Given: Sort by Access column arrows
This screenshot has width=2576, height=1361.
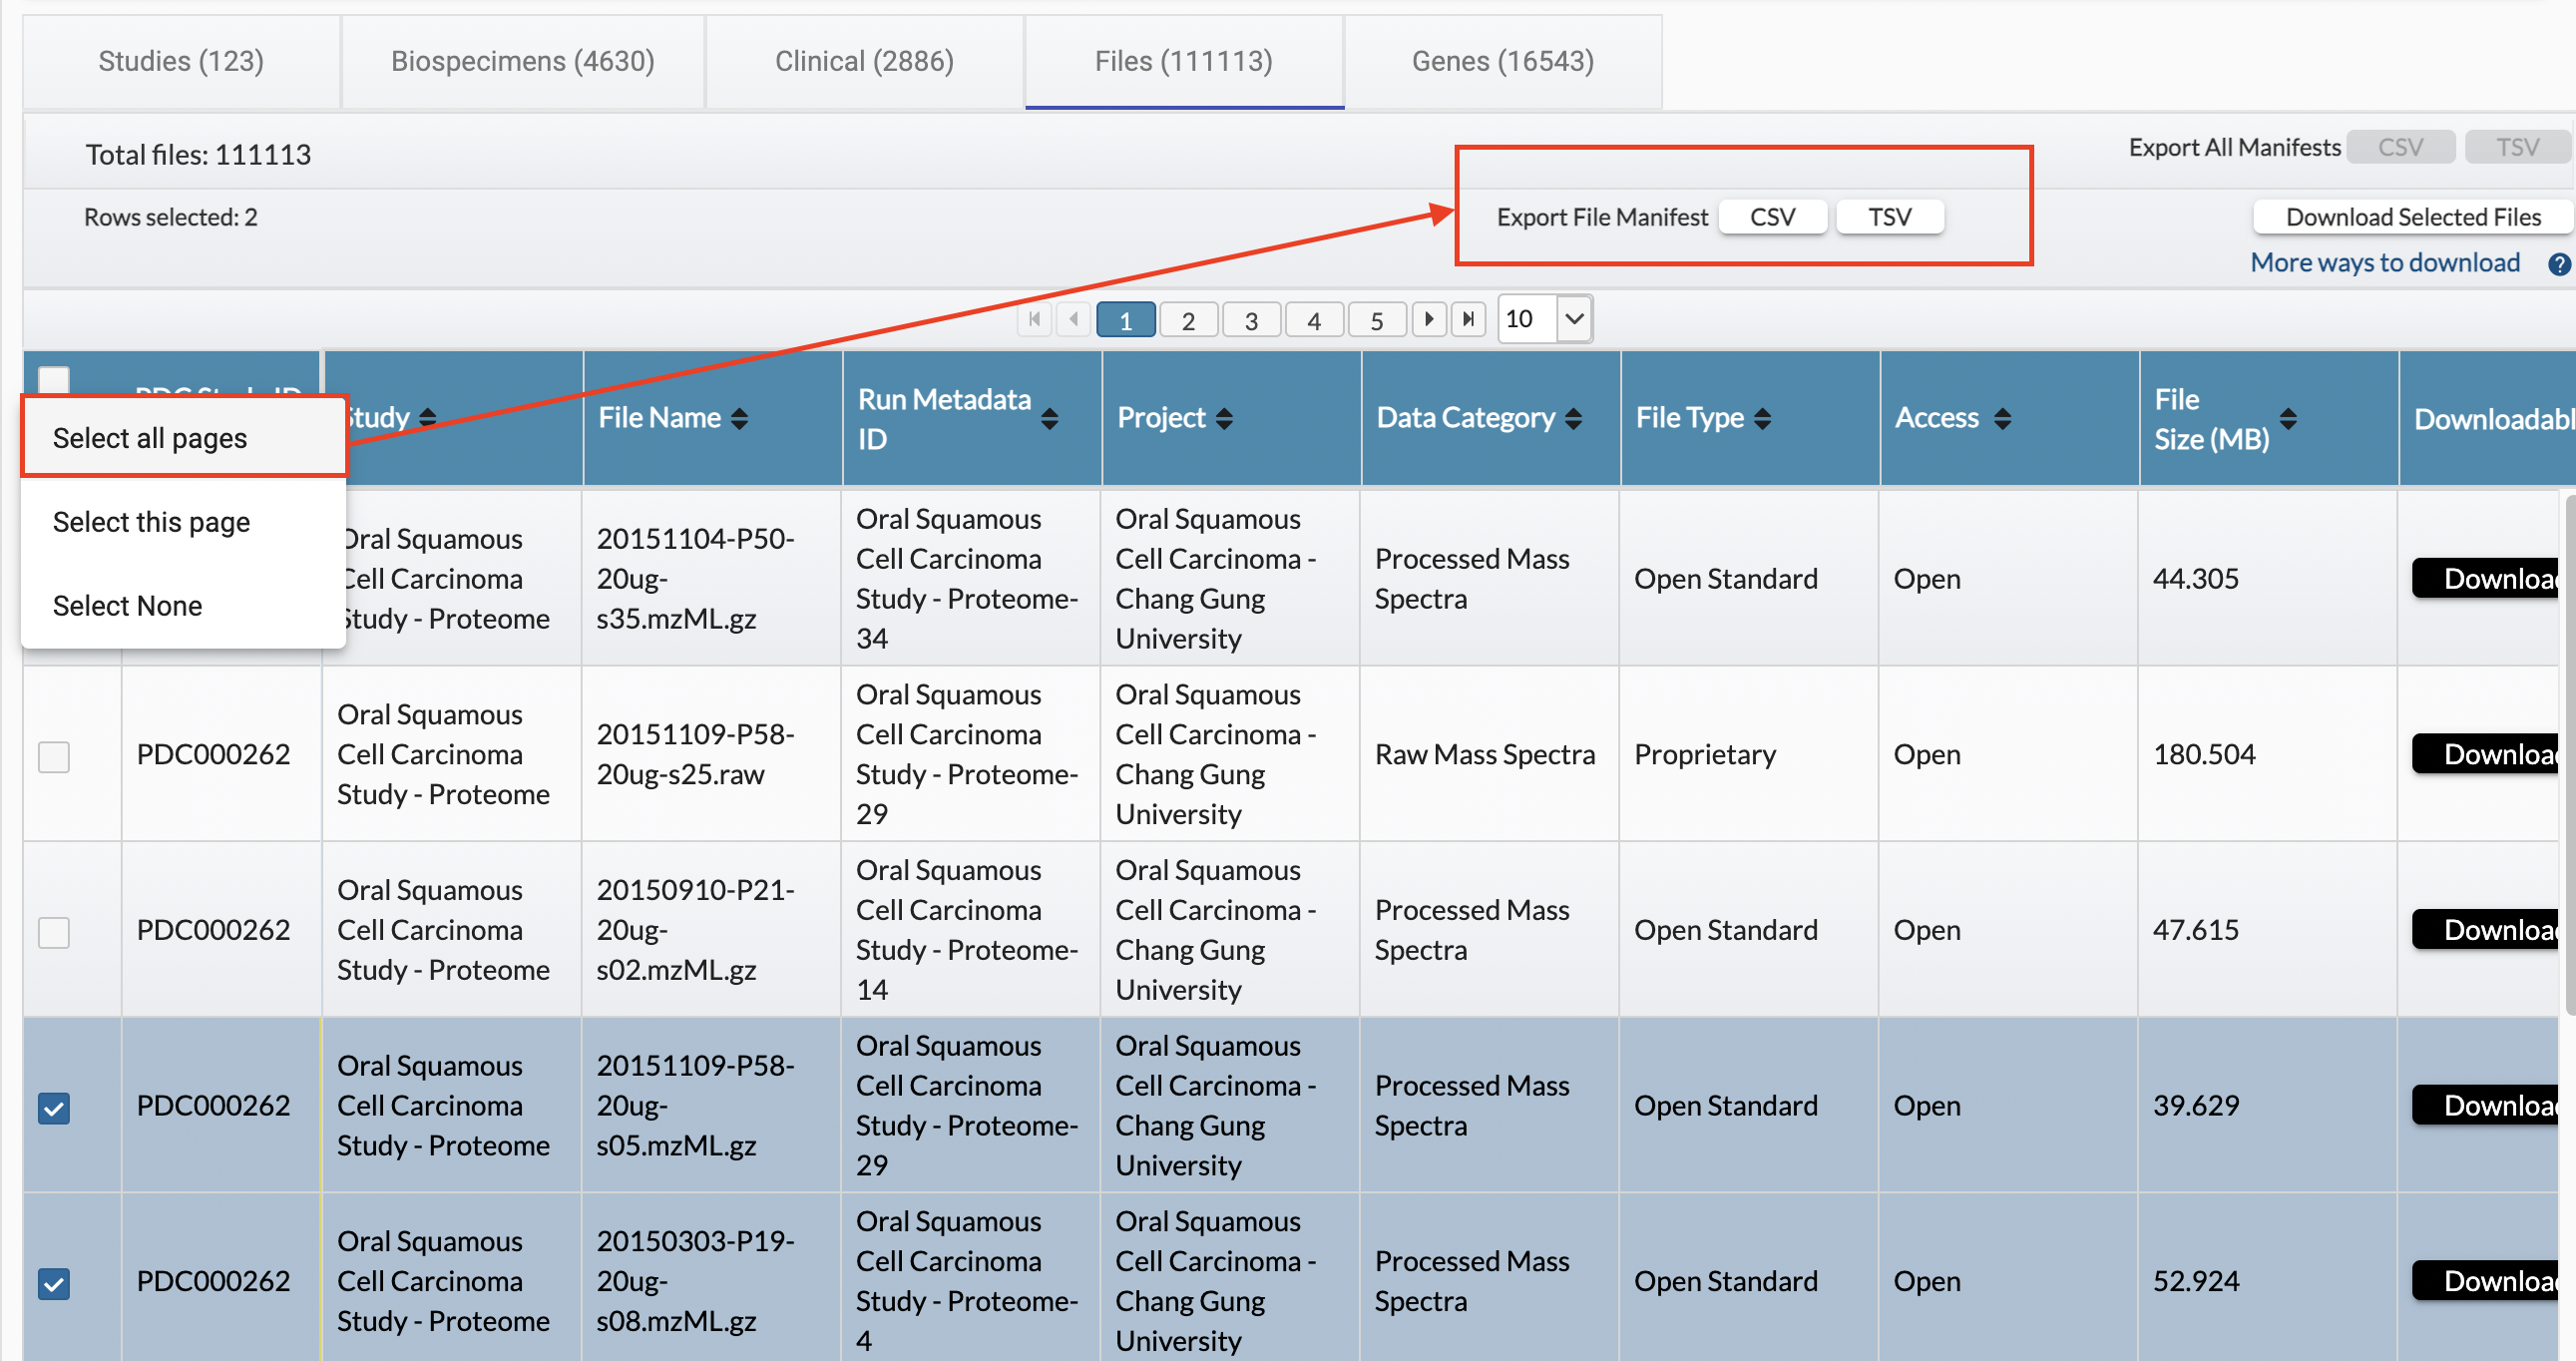Looking at the screenshot, I should pyautogui.click(x=2001, y=418).
